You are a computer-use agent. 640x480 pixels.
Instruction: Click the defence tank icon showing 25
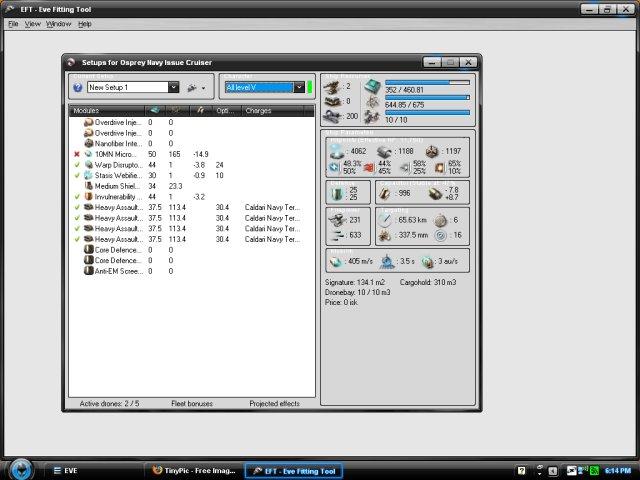[x=337, y=193]
